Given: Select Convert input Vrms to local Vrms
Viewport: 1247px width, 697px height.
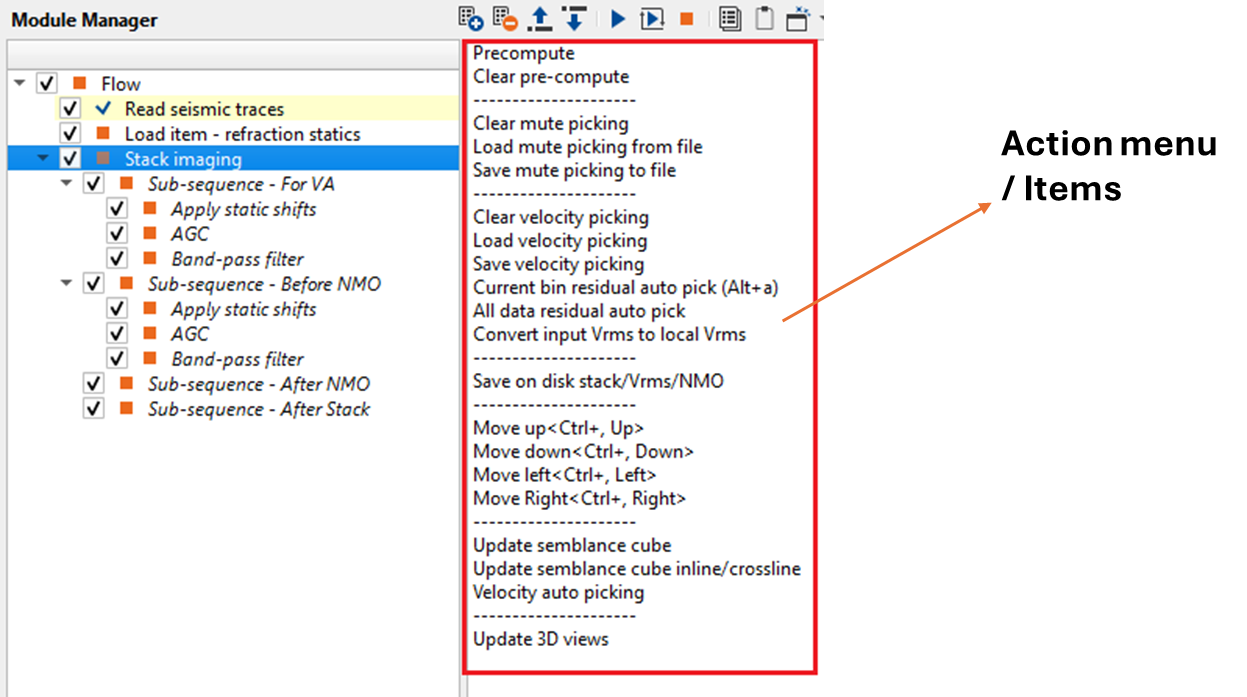Looking at the screenshot, I should coord(609,334).
